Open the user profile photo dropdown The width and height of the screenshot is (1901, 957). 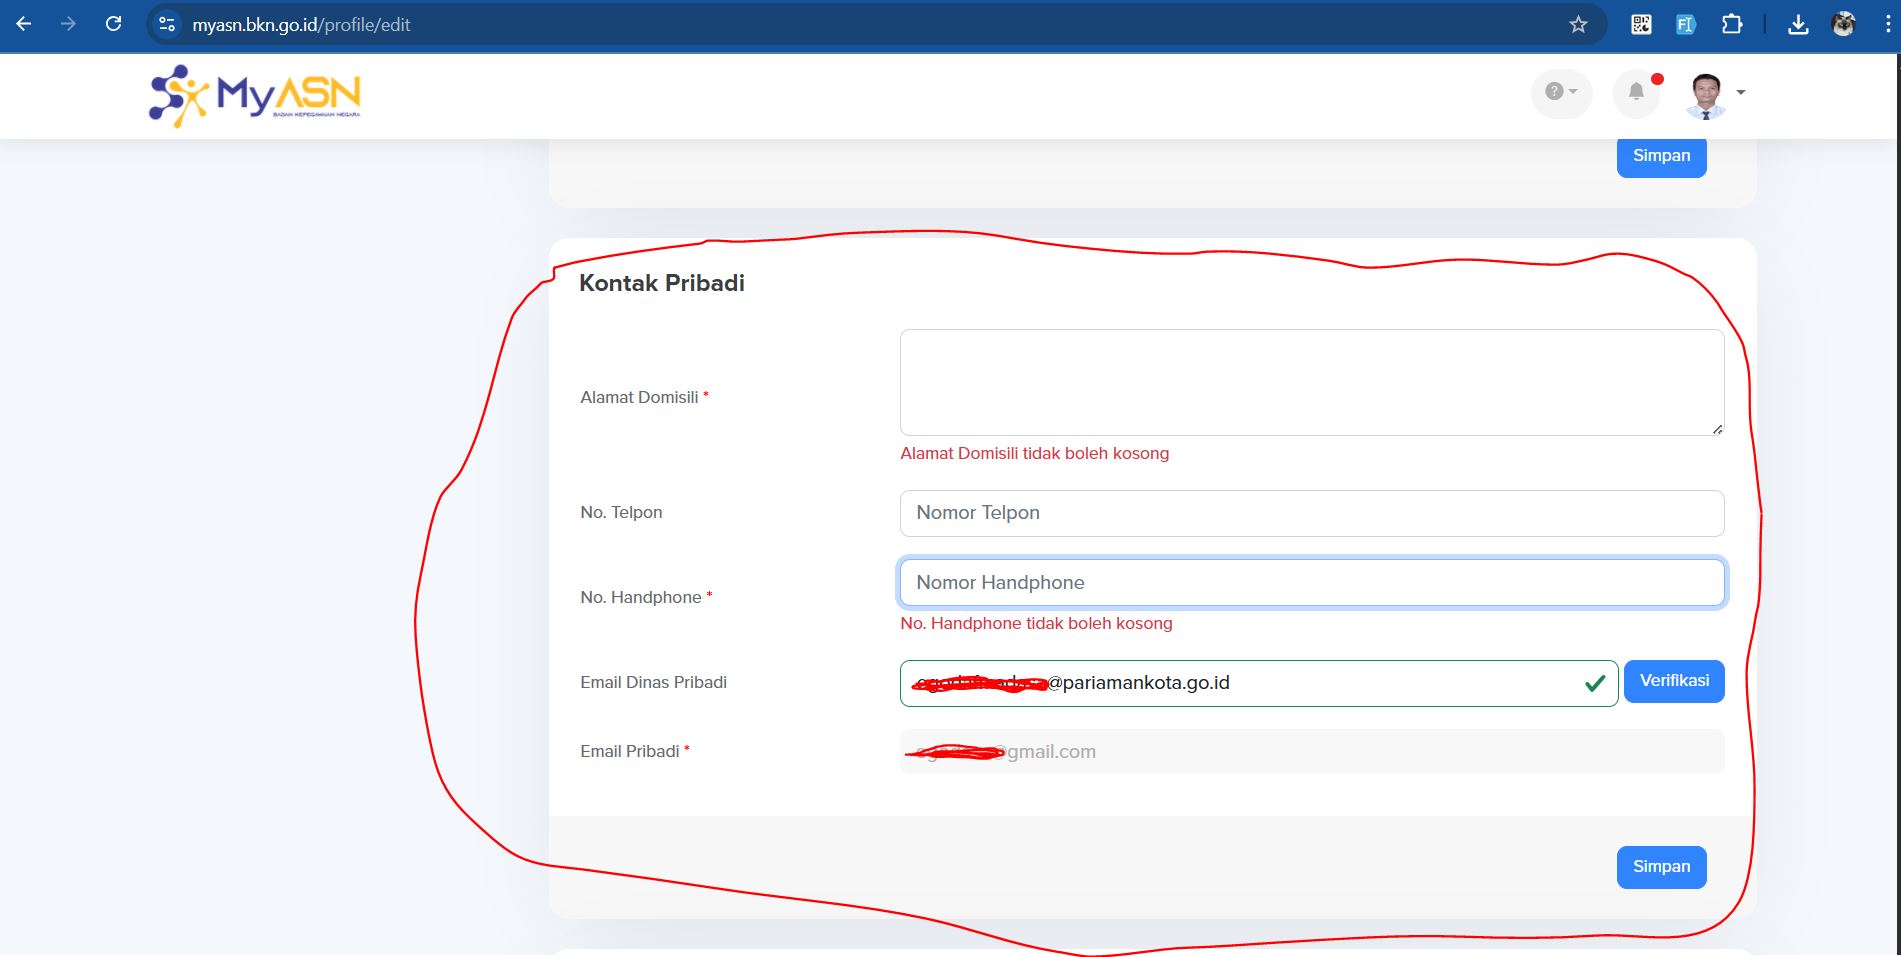(x=1714, y=94)
